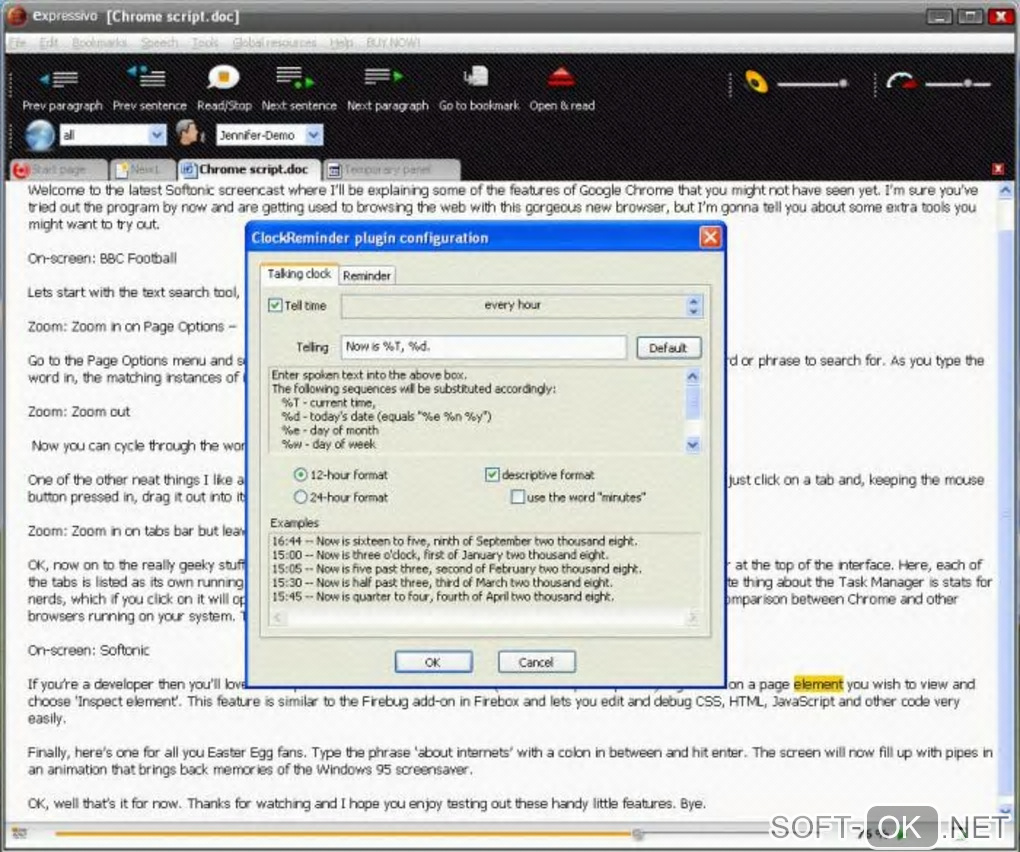Image resolution: width=1020 pixels, height=852 pixels.
Task: Click the Telling text input field
Action: point(483,347)
